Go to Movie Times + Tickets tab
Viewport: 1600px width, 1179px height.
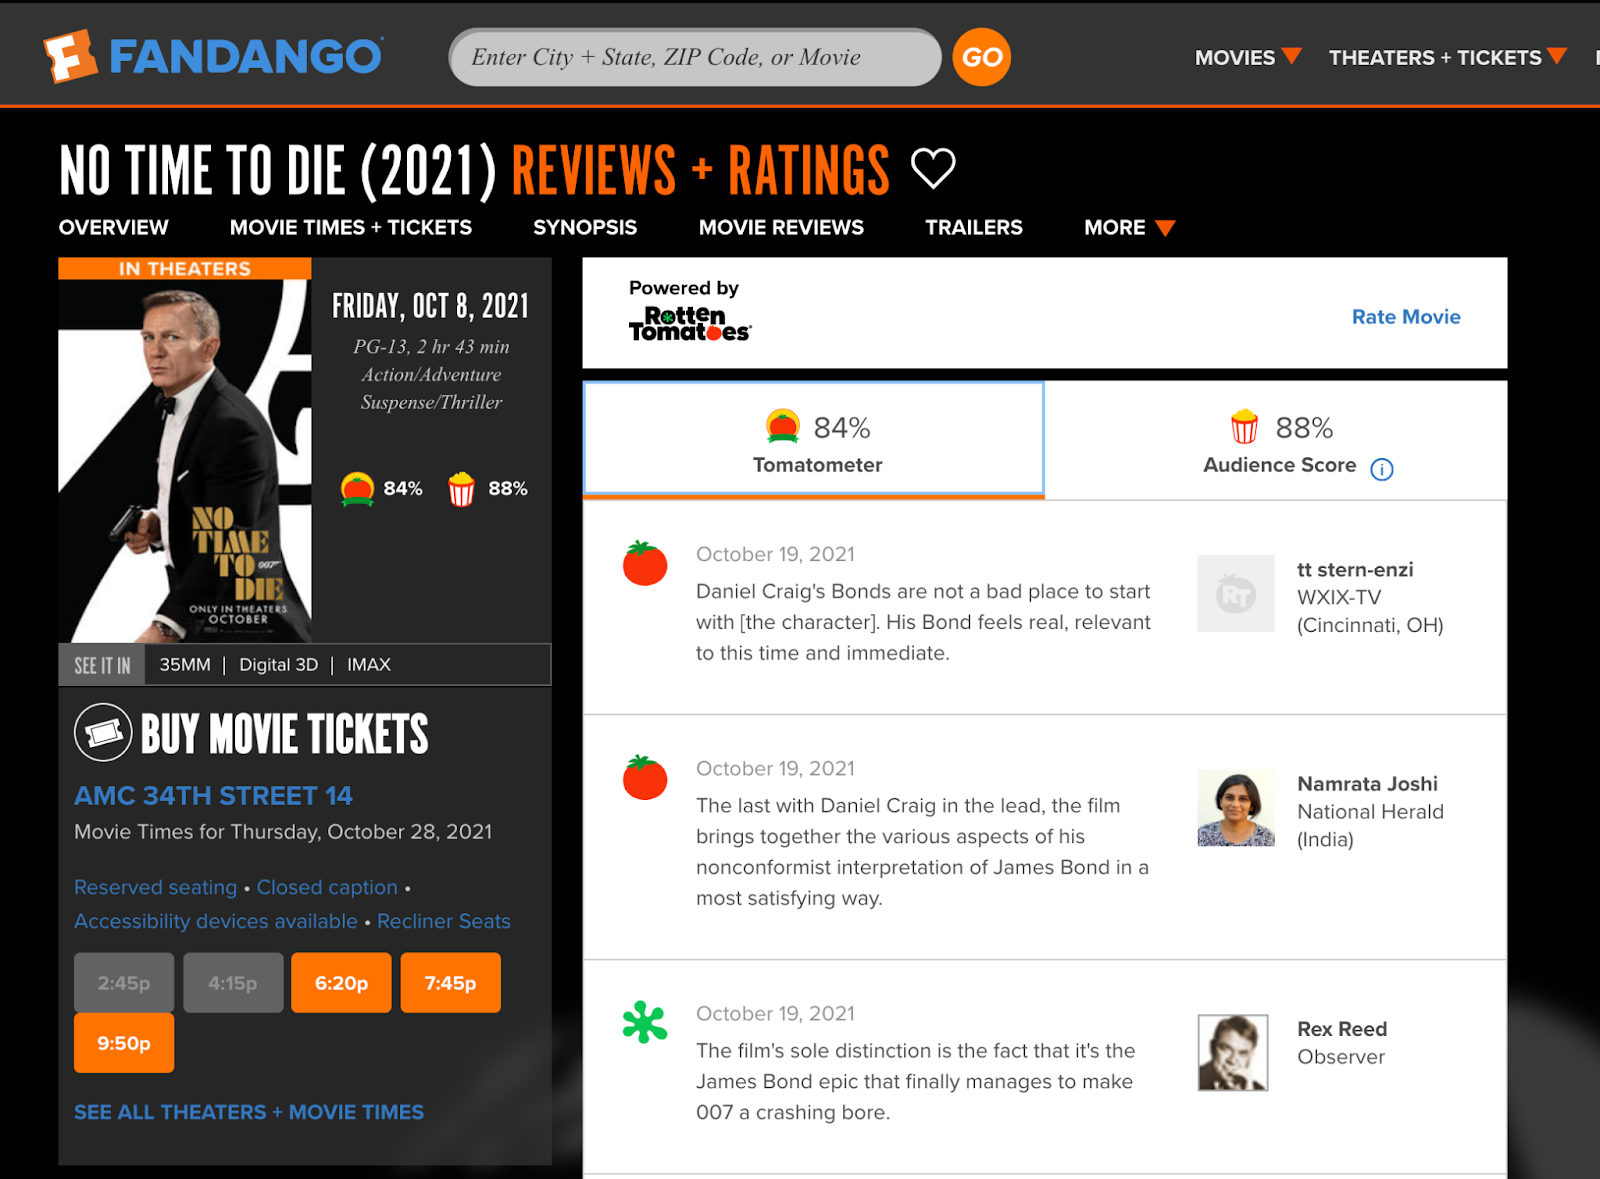tap(351, 227)
